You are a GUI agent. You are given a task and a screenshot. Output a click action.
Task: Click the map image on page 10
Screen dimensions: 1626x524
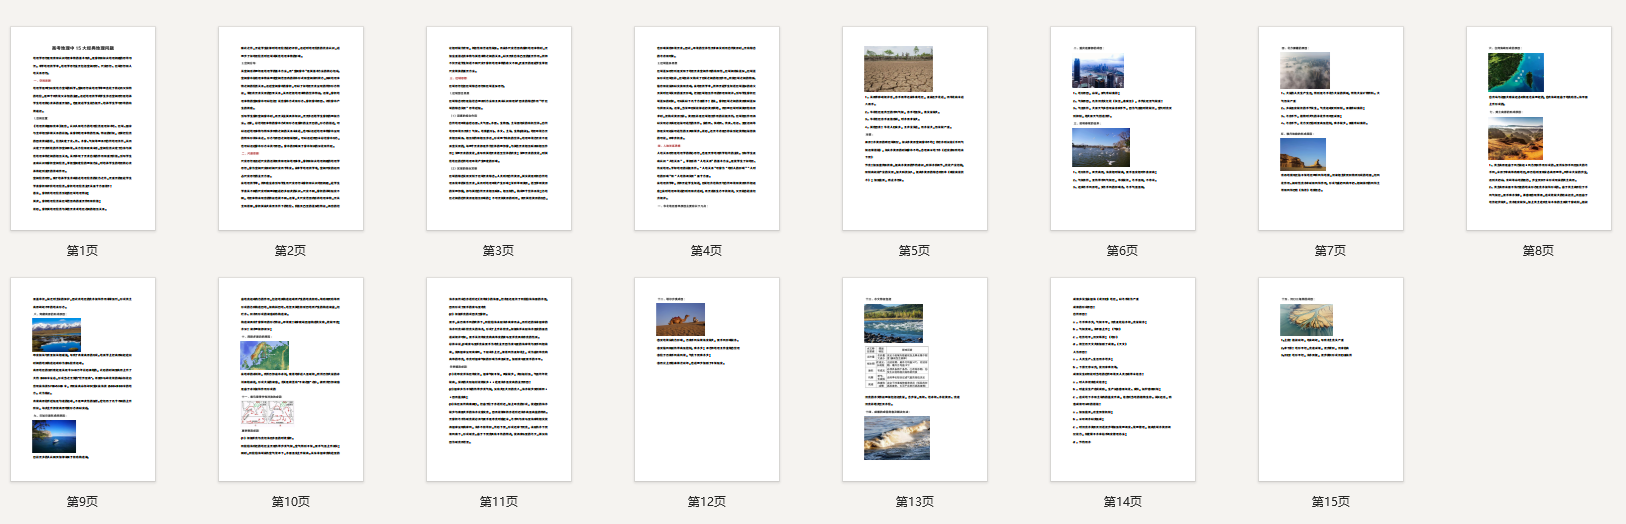(x=264, y=355)
